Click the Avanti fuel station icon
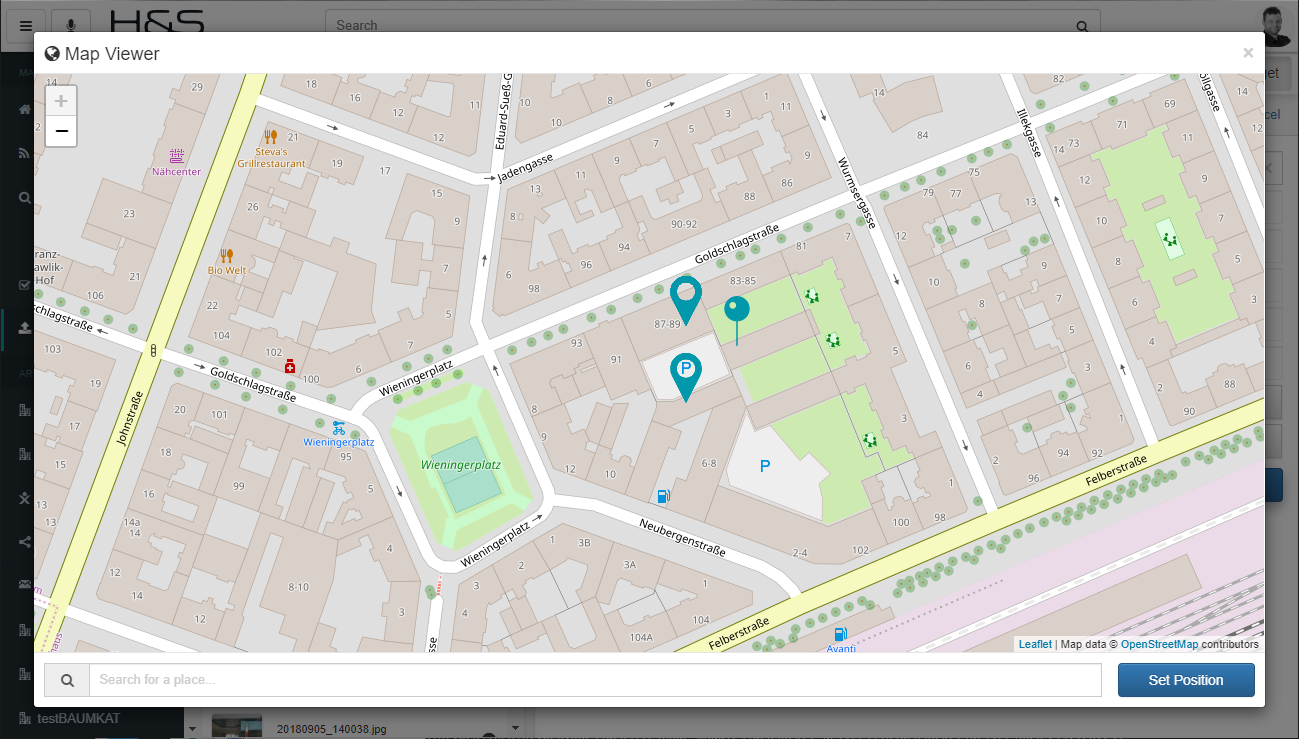Screen dimensions: 1299x739 pos(840,634)
